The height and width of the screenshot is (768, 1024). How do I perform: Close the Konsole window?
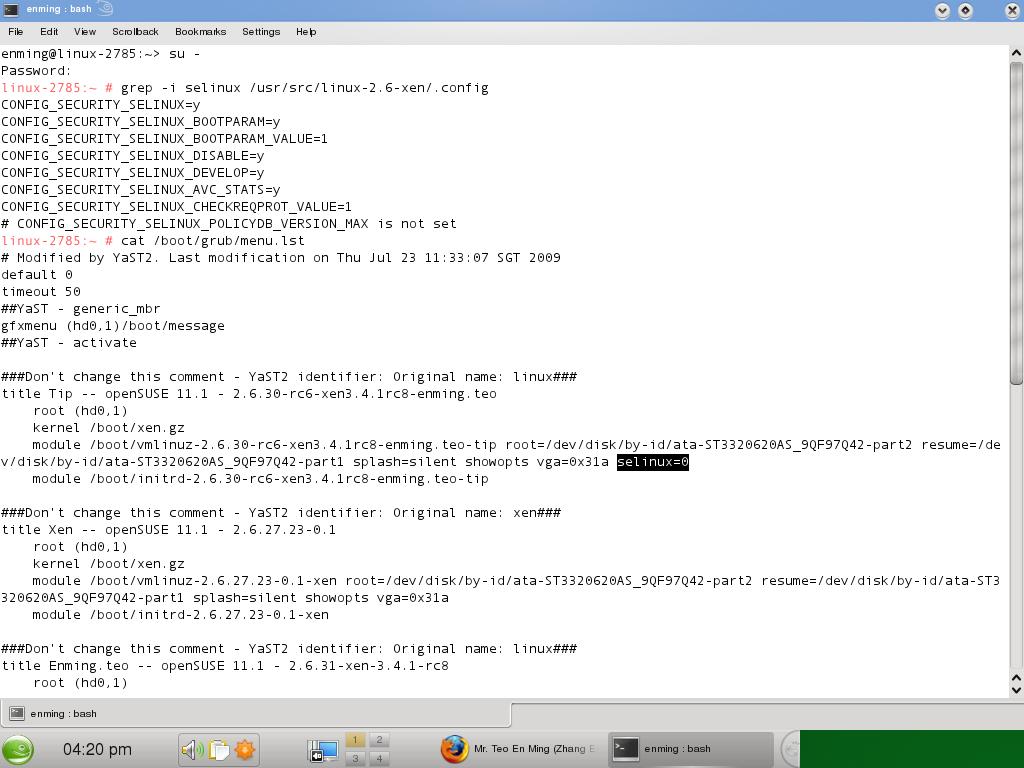[1011, 10]
